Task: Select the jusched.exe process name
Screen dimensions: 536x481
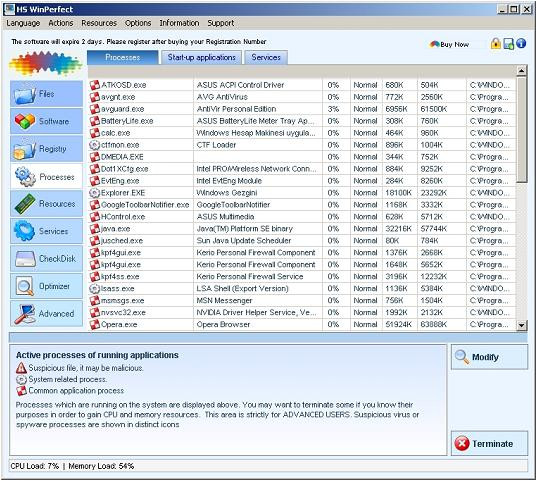Action: (x=122, y=241)
